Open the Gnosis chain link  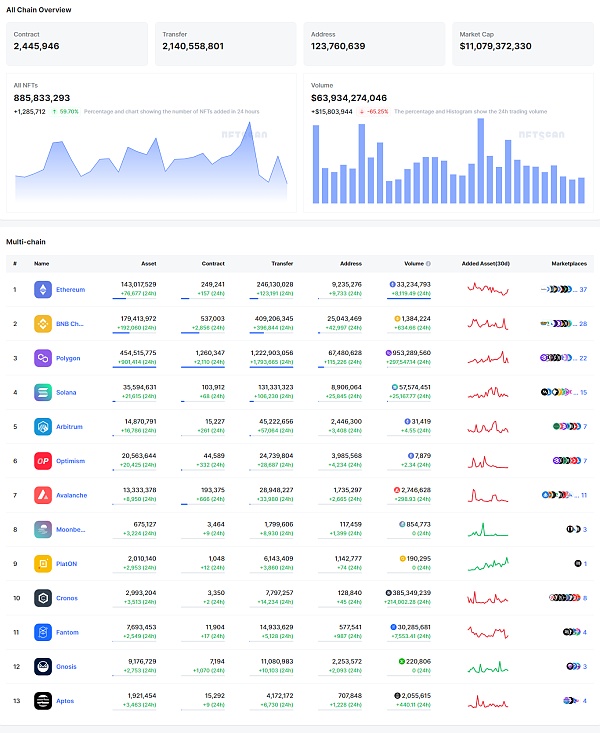tap(66, 667)
